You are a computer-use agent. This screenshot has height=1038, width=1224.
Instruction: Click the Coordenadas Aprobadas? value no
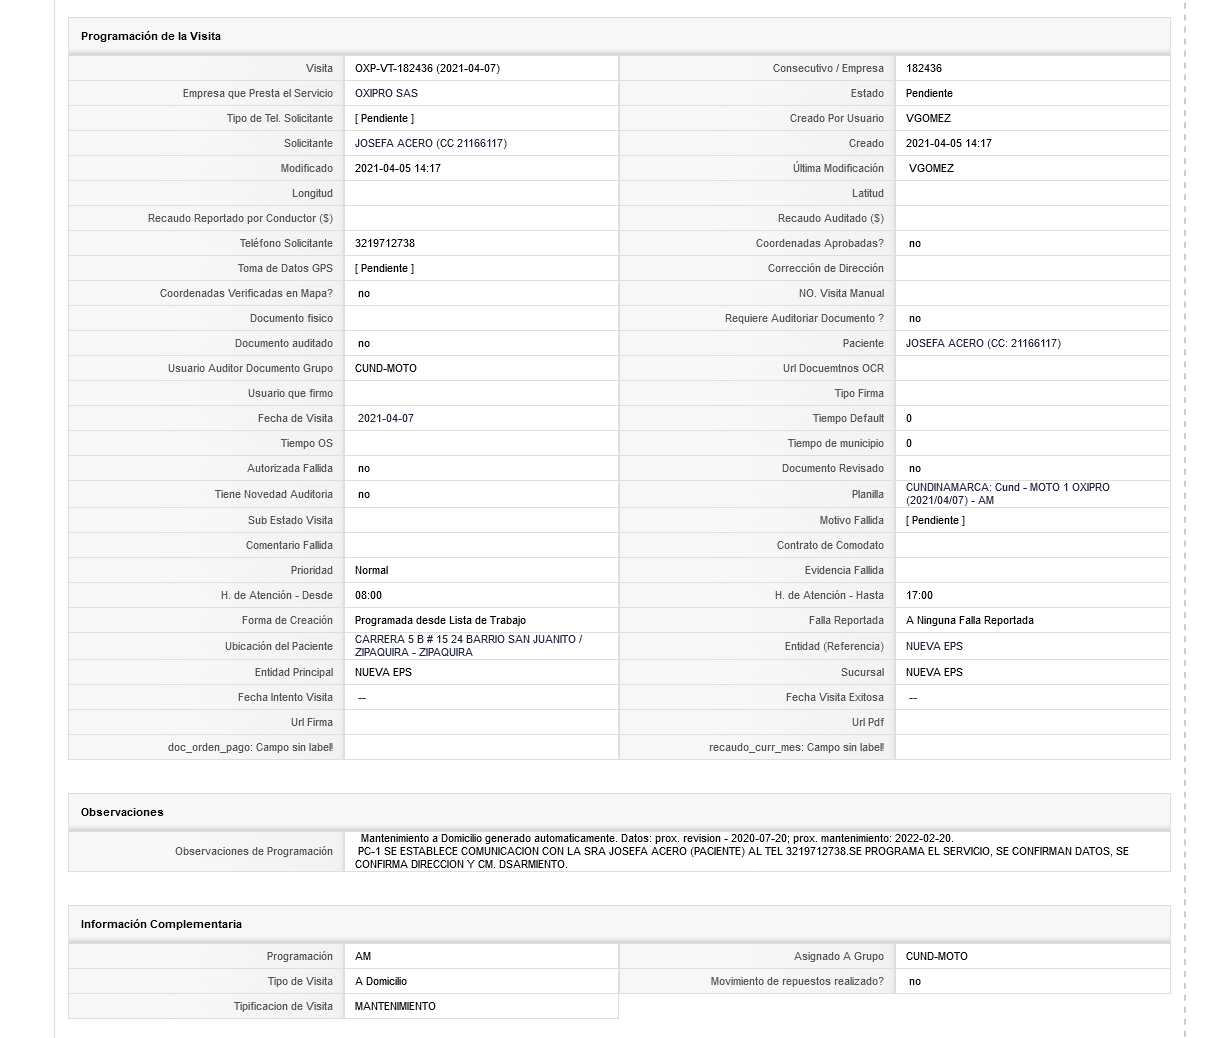(915, 243)
